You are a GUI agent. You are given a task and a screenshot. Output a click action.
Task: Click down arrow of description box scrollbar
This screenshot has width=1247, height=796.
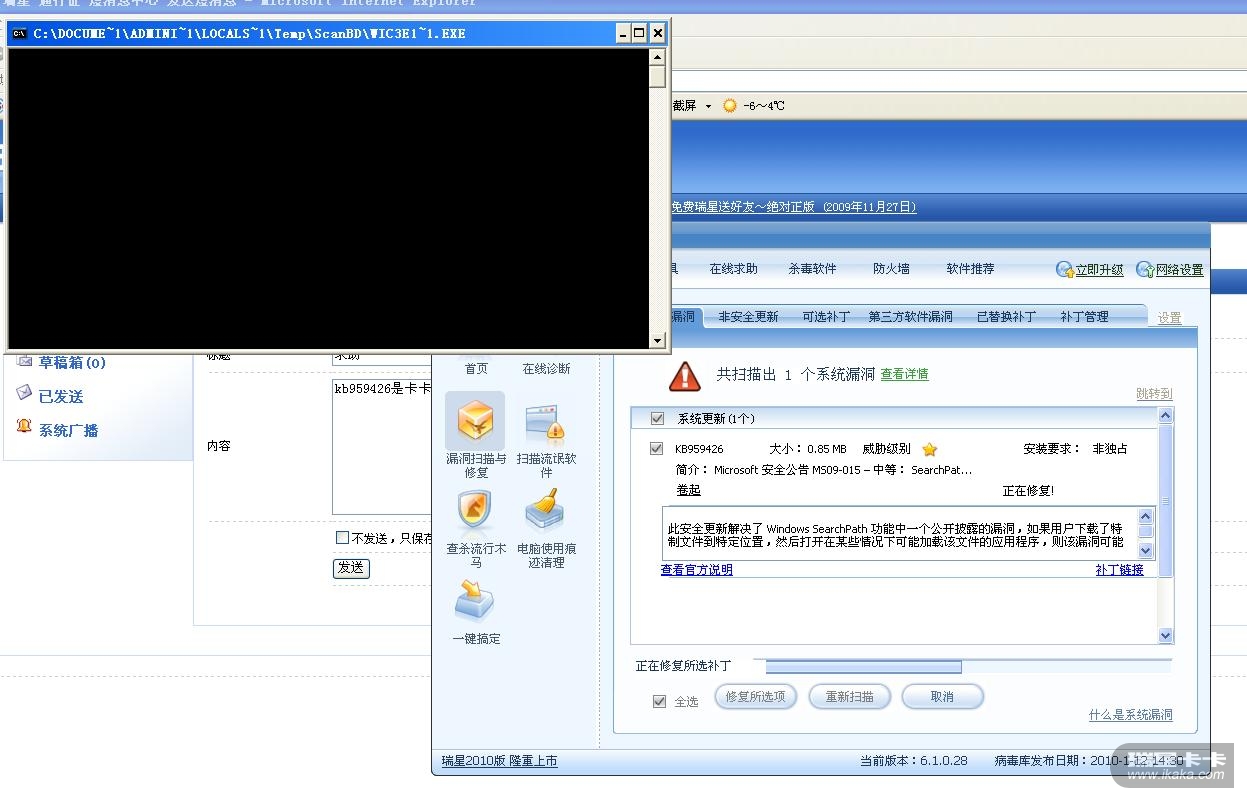tap(1146, 550)
